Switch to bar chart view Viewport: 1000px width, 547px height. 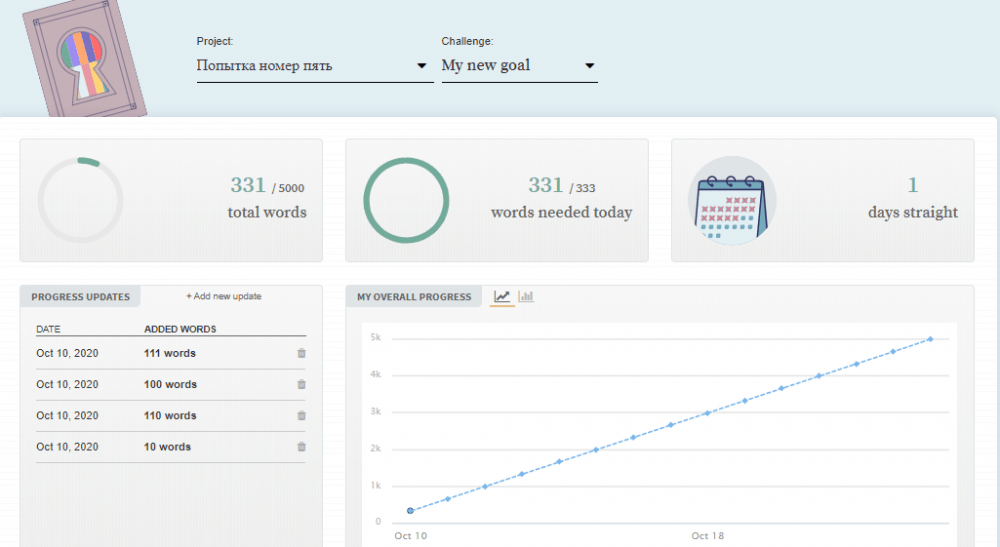[x=526, y=297]
